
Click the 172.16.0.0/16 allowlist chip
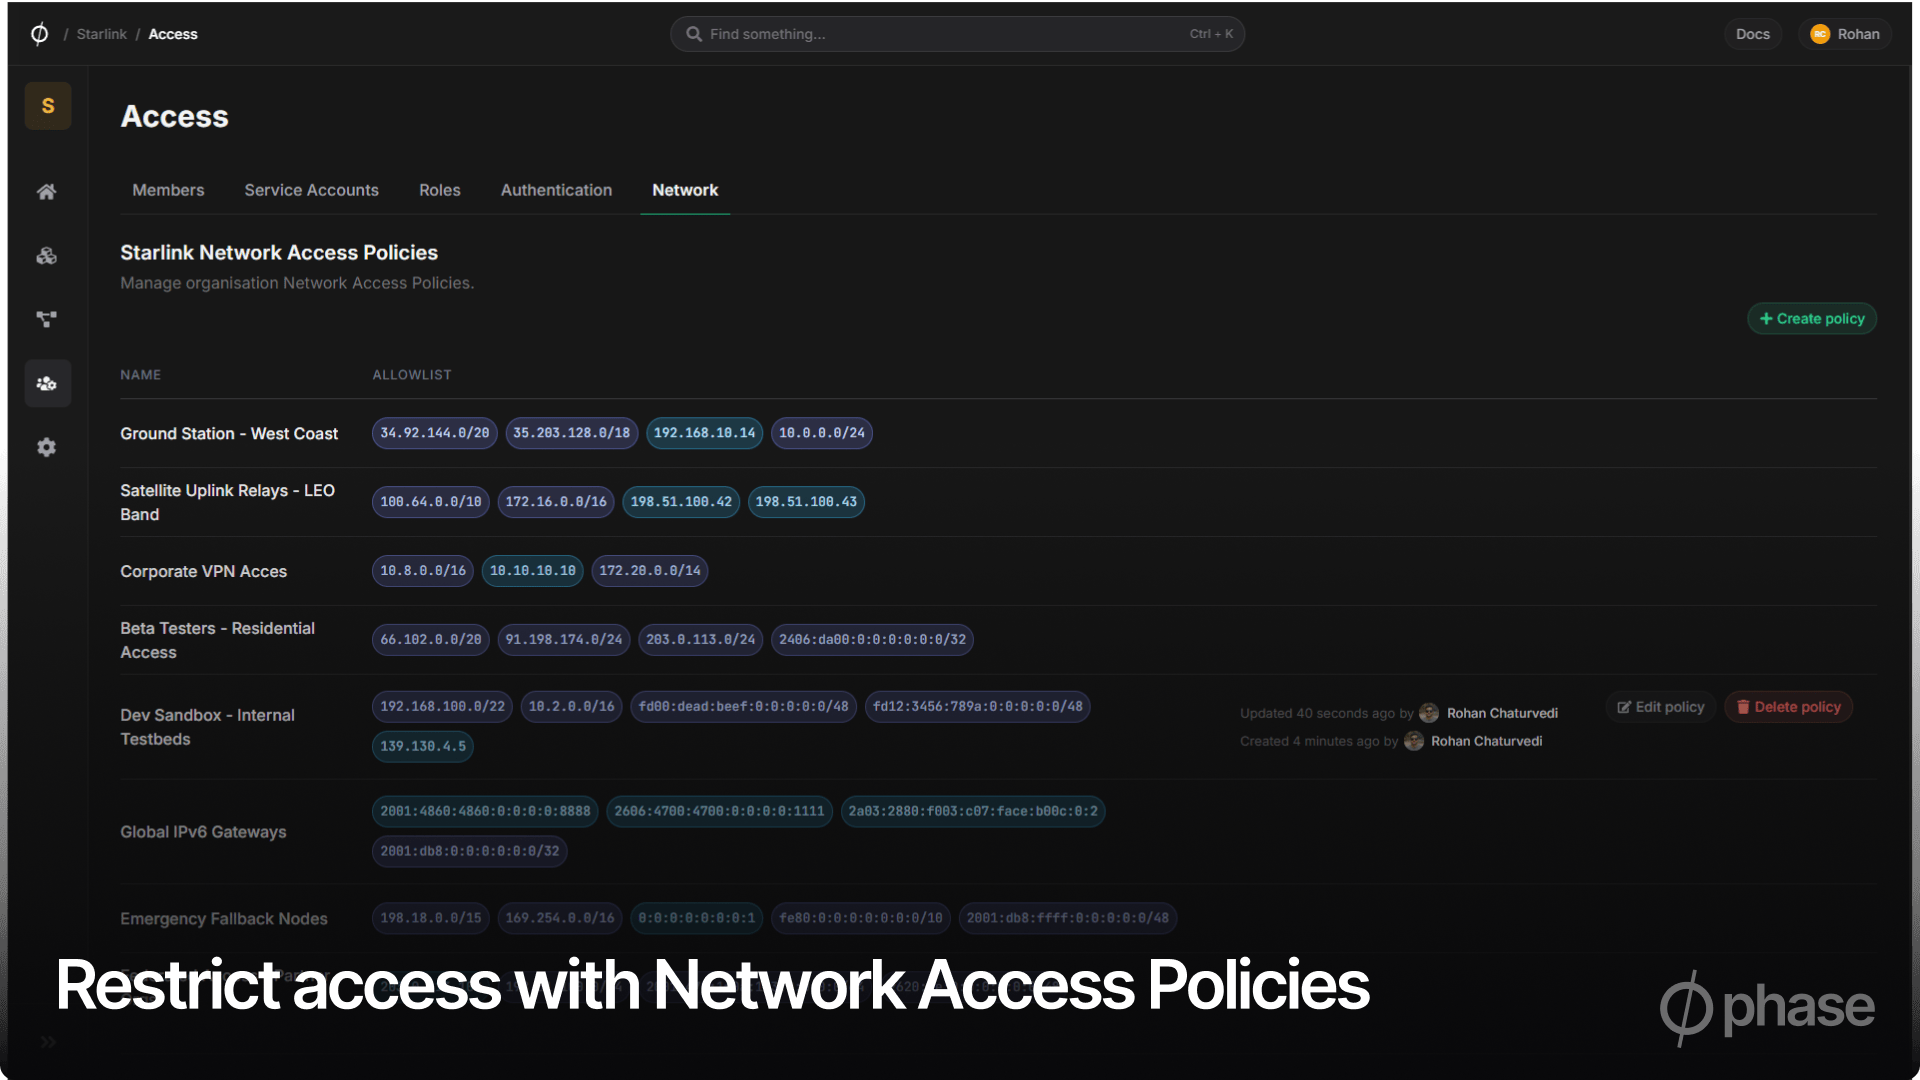tap(556, 502)
